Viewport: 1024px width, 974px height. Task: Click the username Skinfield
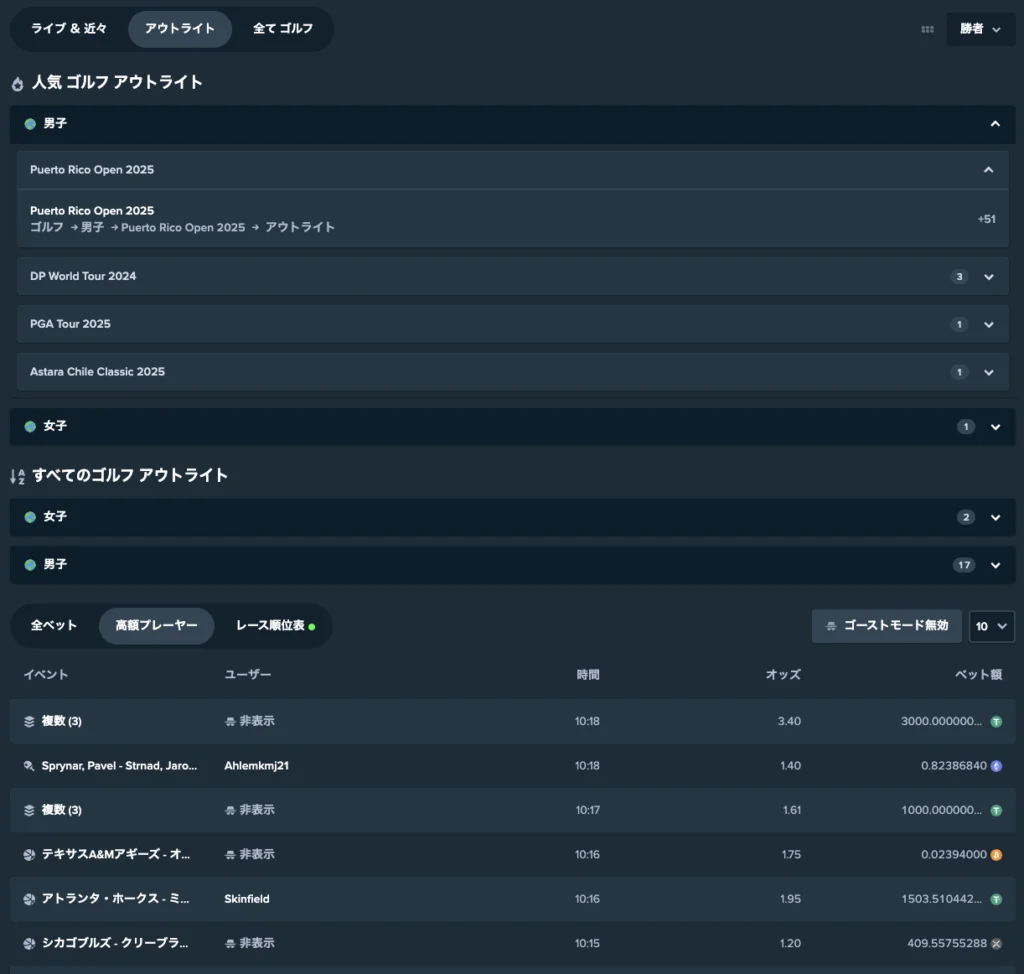click(247, 899)
